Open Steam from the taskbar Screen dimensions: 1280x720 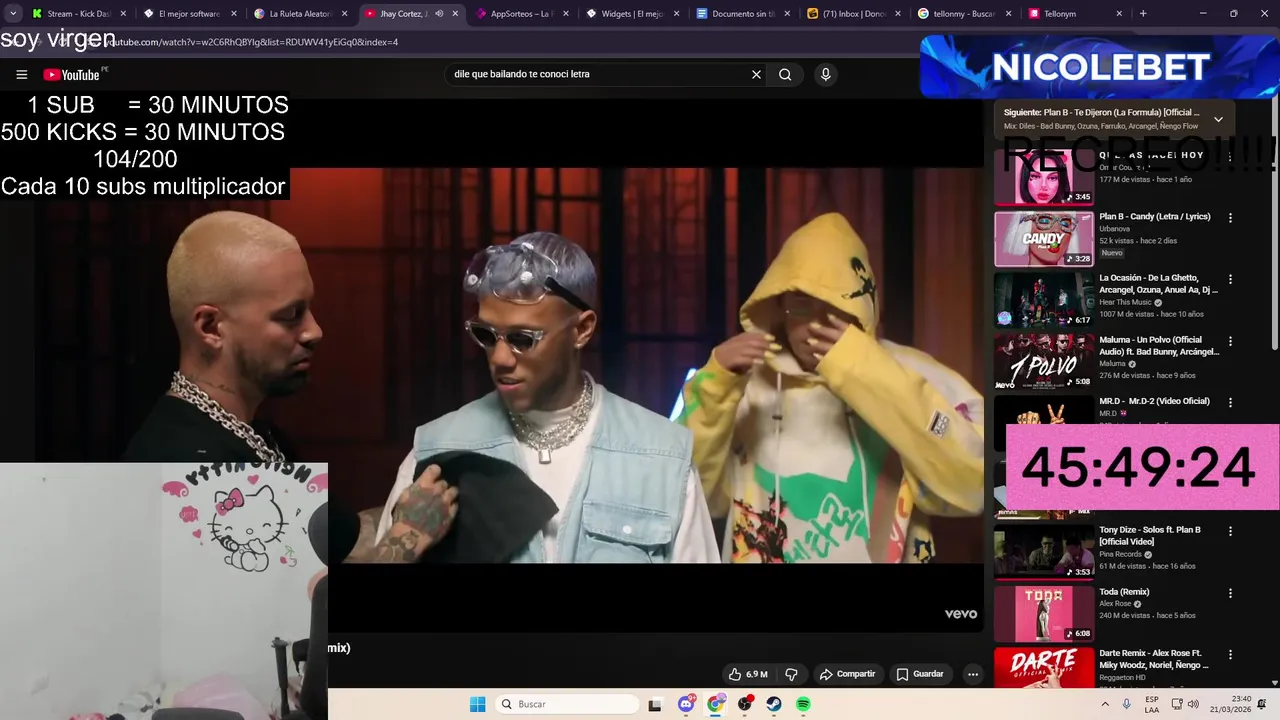(x=774, y=704)
